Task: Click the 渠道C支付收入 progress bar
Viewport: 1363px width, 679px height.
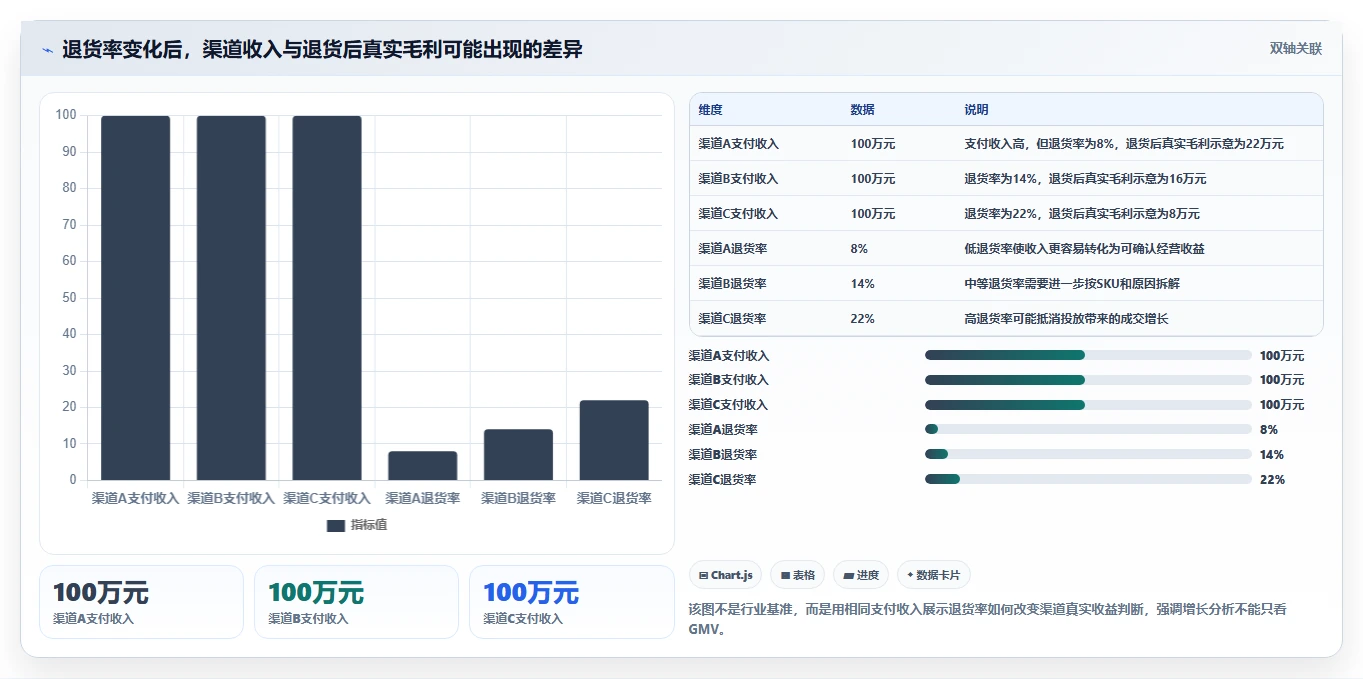Action: coord(1088,405)
